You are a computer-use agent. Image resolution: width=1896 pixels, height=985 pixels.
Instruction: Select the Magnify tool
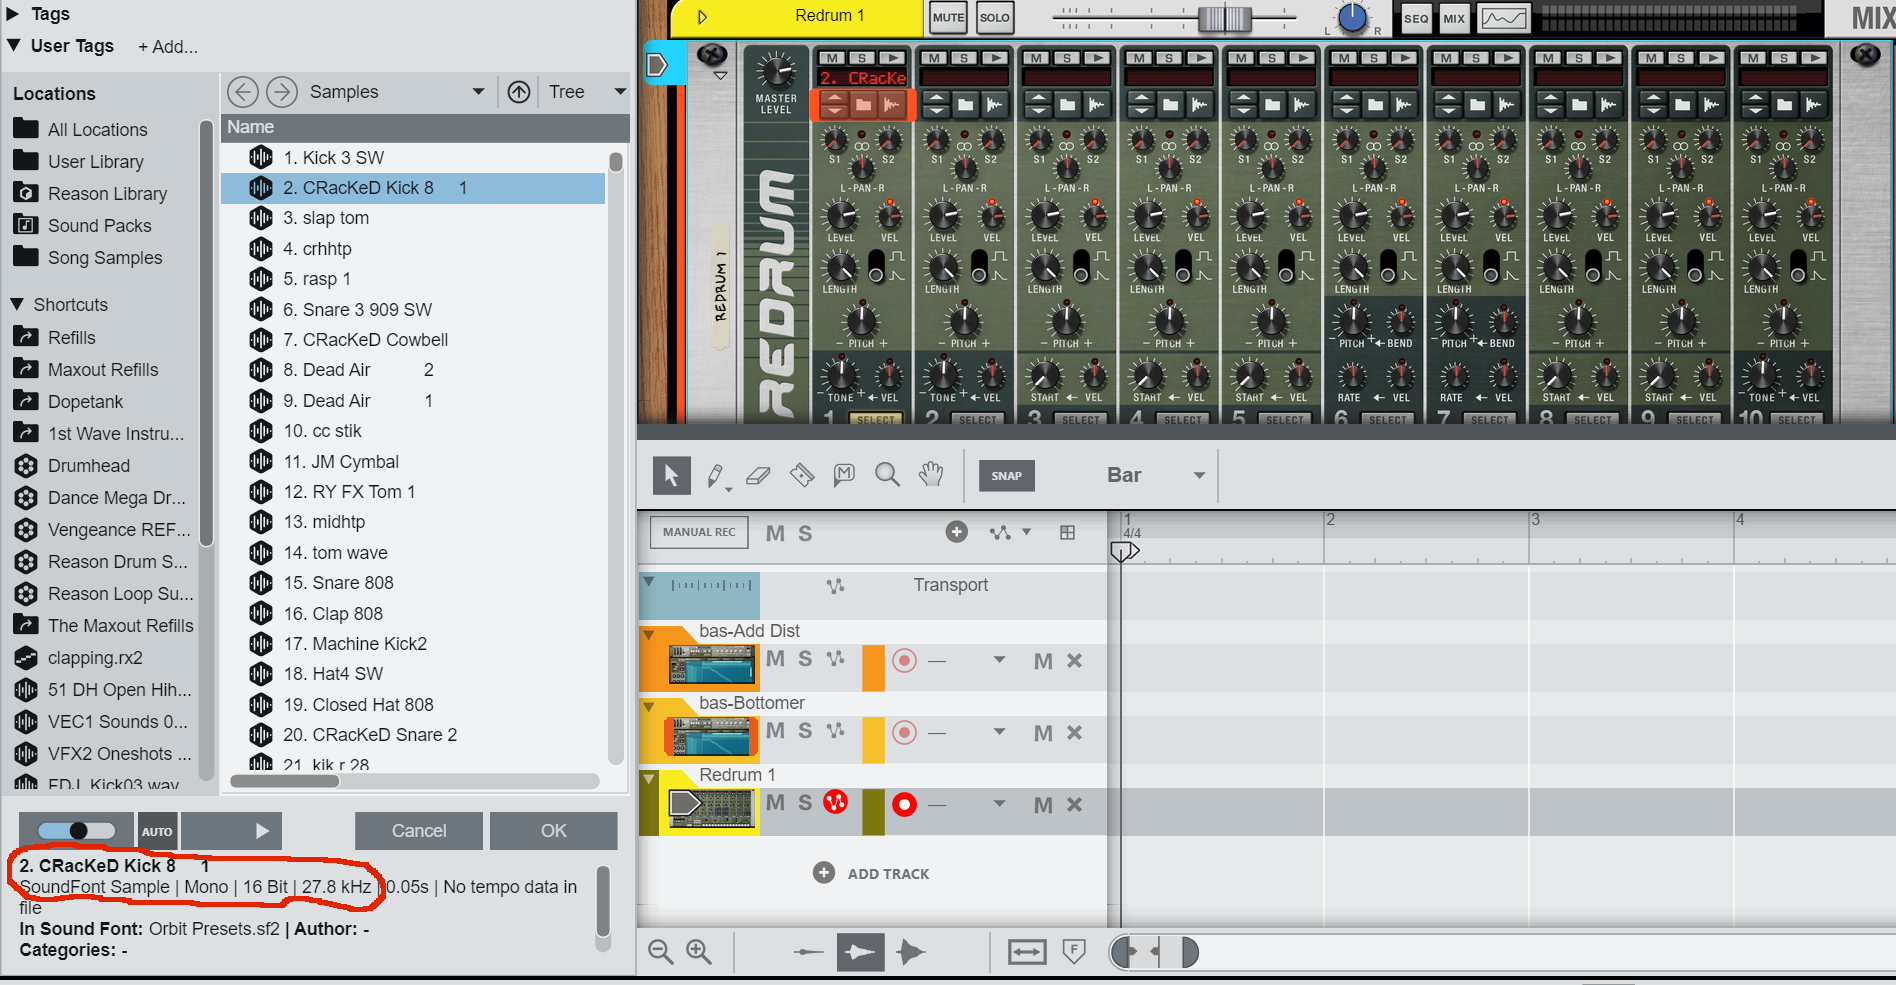click(887, 475)
